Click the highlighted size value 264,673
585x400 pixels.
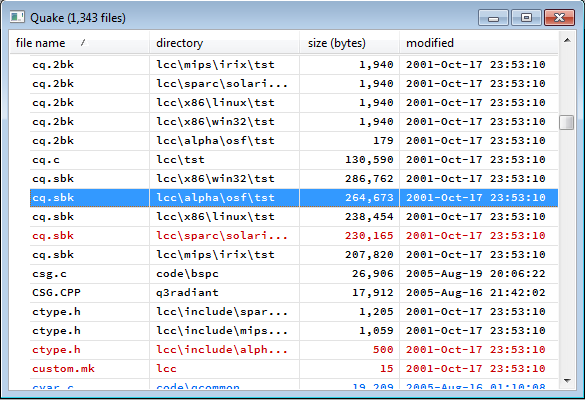point(369,198)
